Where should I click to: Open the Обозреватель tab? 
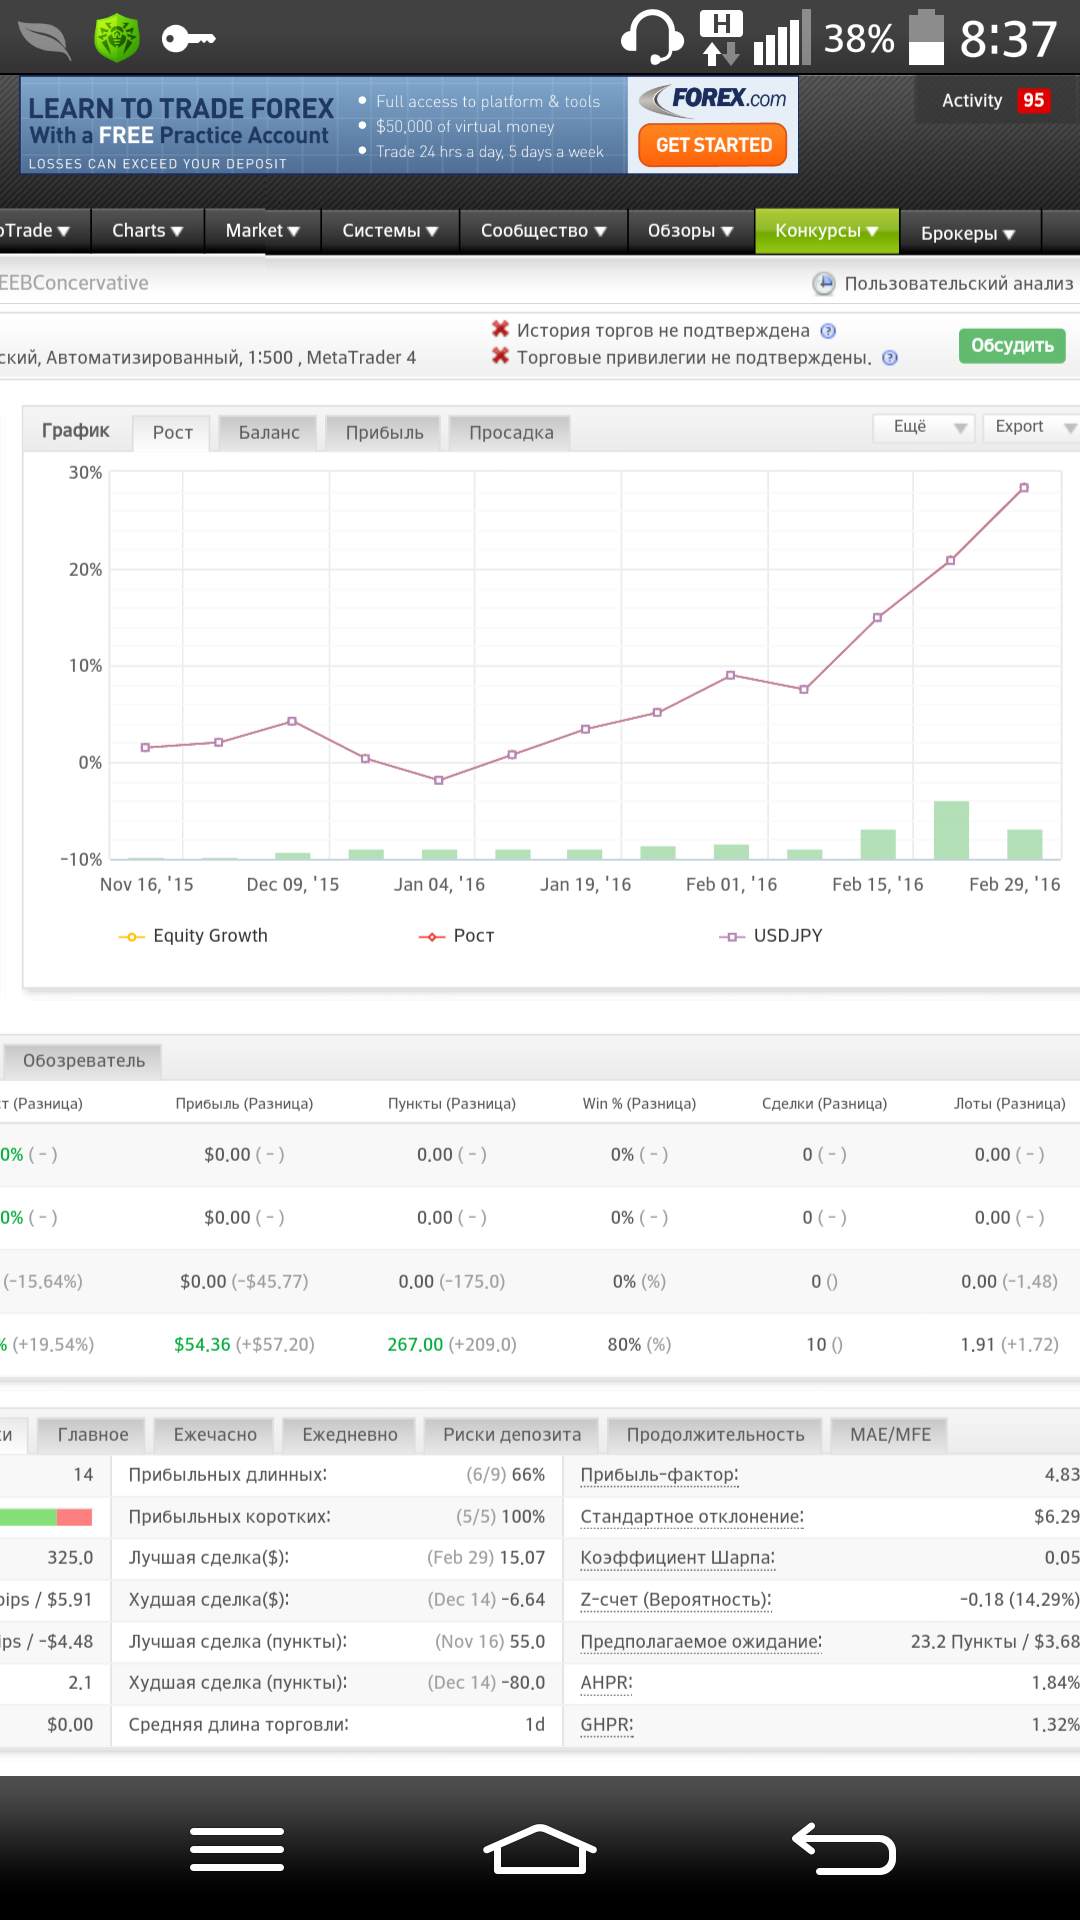coord(83,1061)
